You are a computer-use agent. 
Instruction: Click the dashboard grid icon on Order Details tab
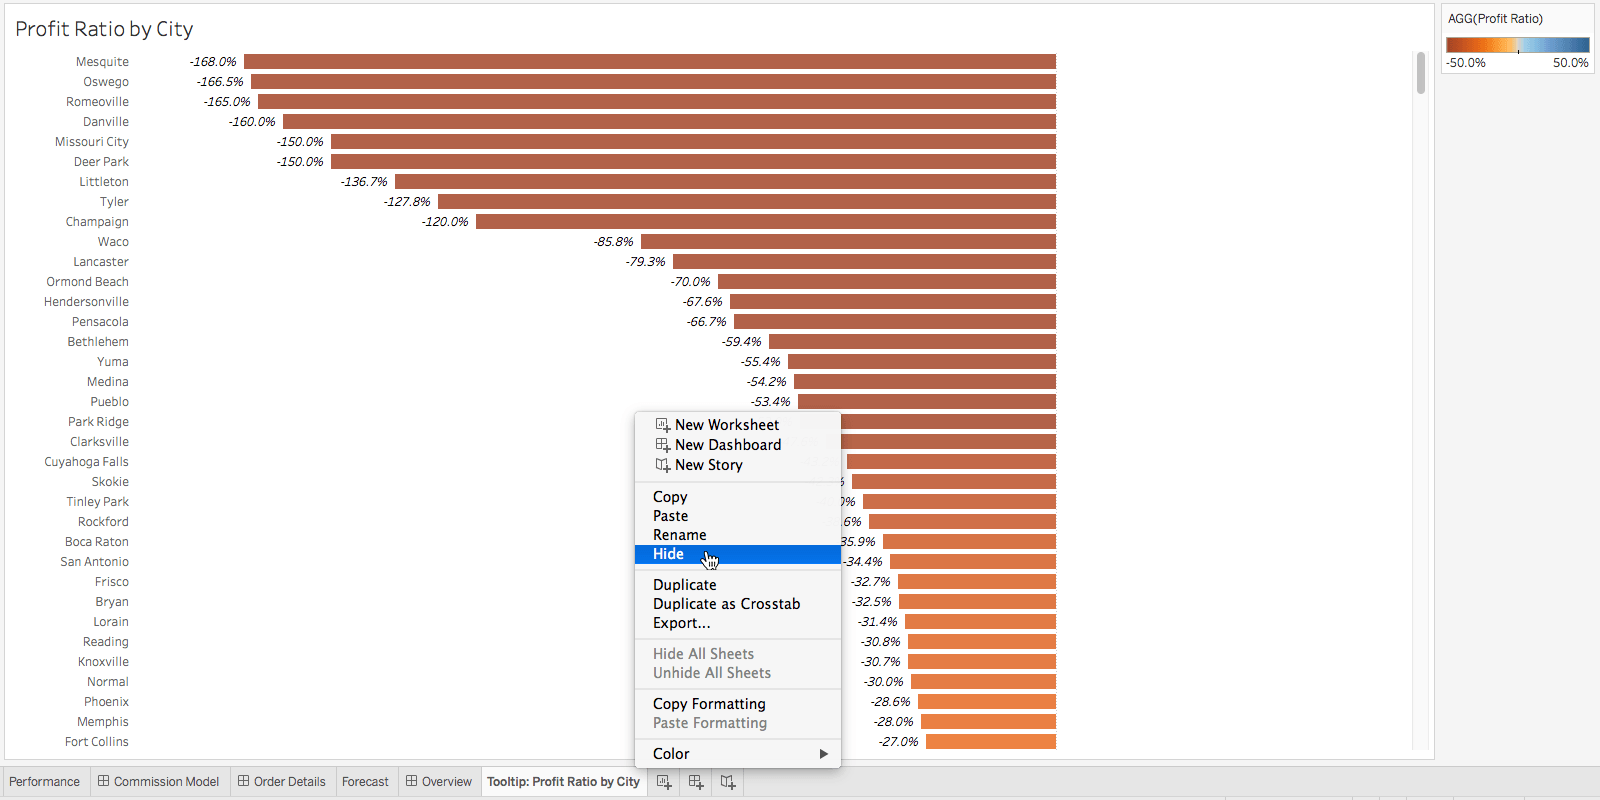pos(243,781)
